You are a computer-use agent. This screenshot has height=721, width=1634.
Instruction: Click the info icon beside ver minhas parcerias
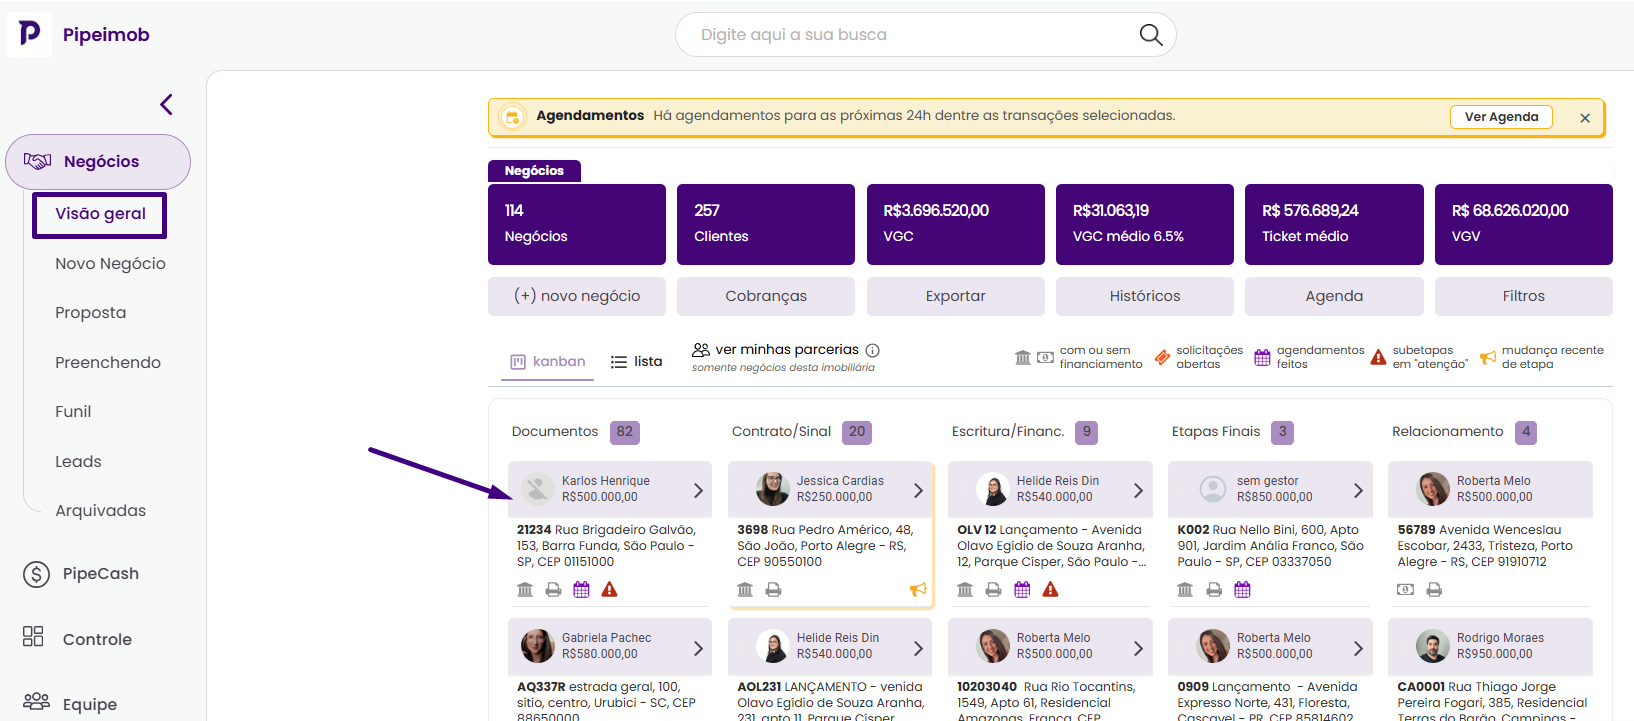click(x=872, y=350)
